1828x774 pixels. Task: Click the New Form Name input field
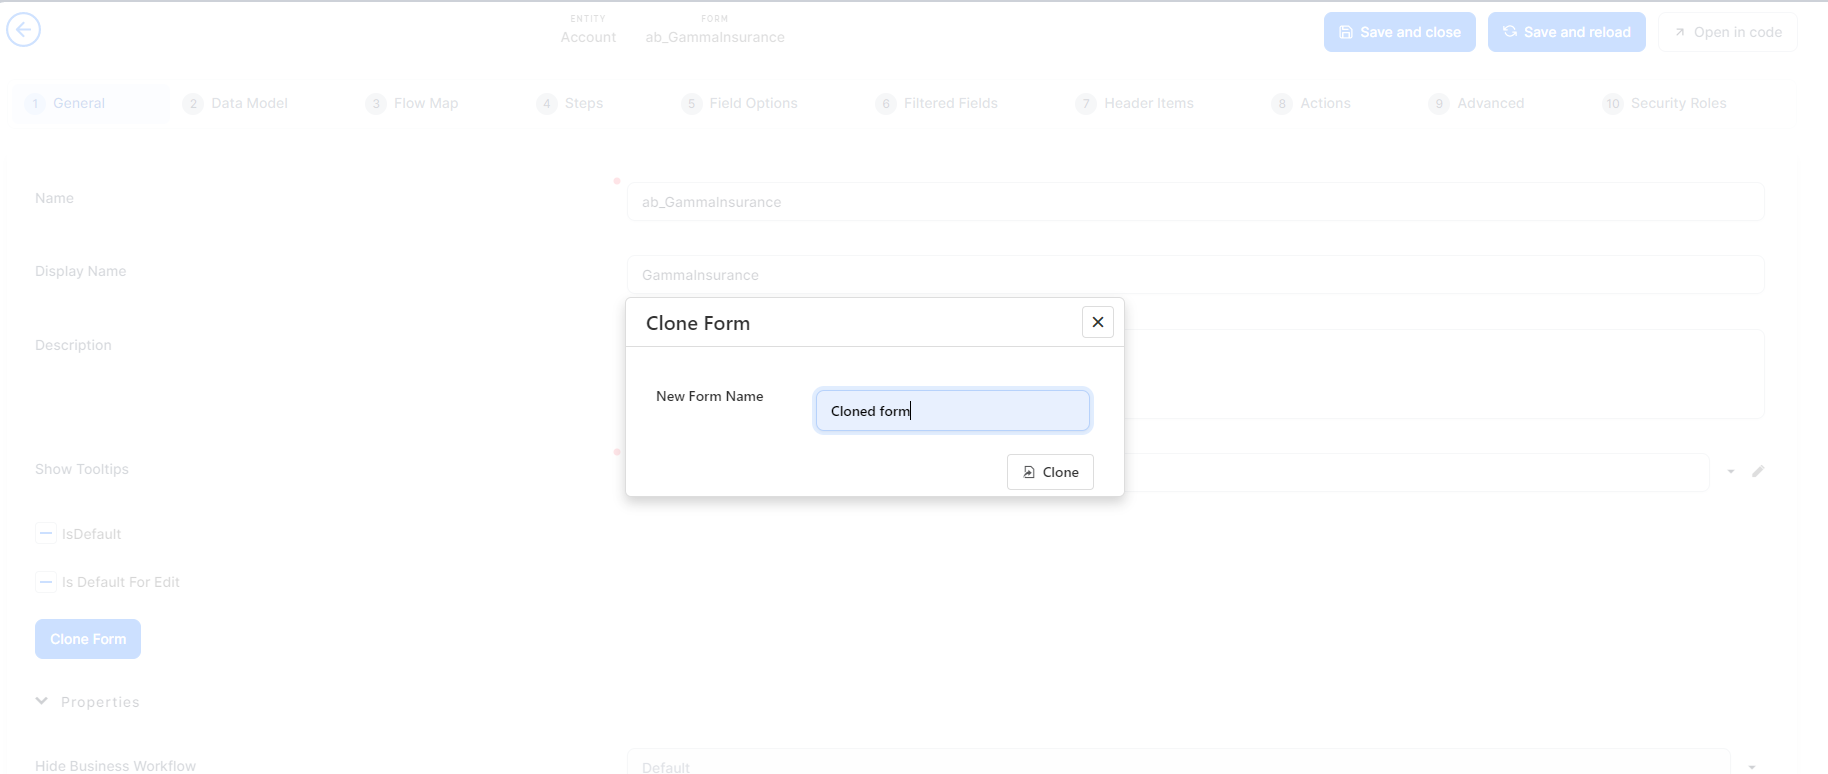(x=952, y=411)
